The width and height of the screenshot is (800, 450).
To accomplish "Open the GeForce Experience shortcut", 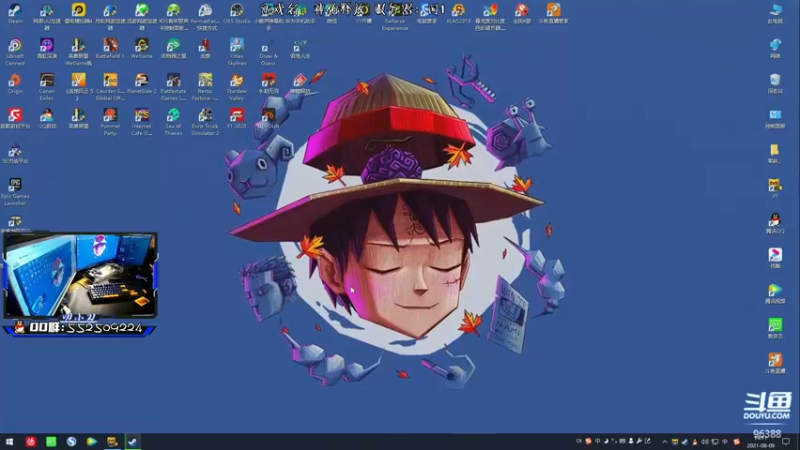I will click(x=395, y=17).
